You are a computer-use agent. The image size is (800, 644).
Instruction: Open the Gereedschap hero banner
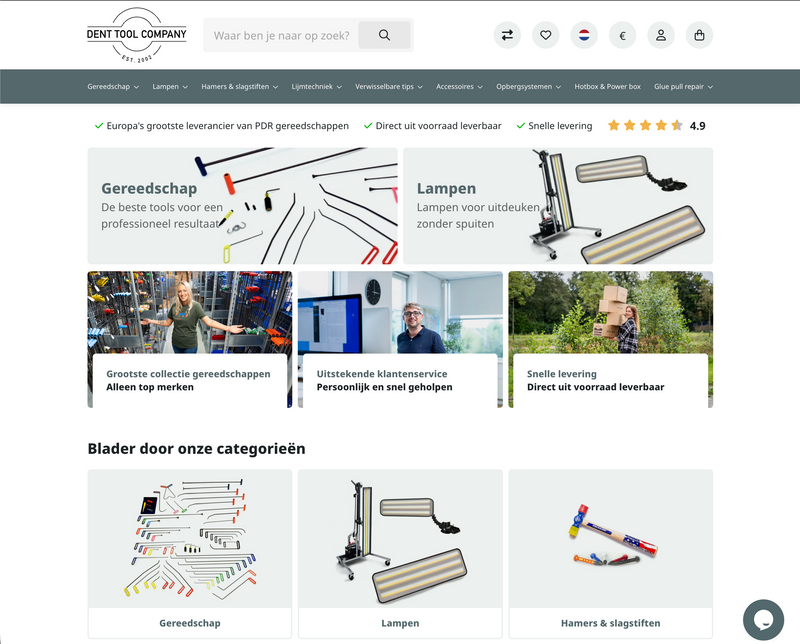pyautogui.click(x=242, y=206)
